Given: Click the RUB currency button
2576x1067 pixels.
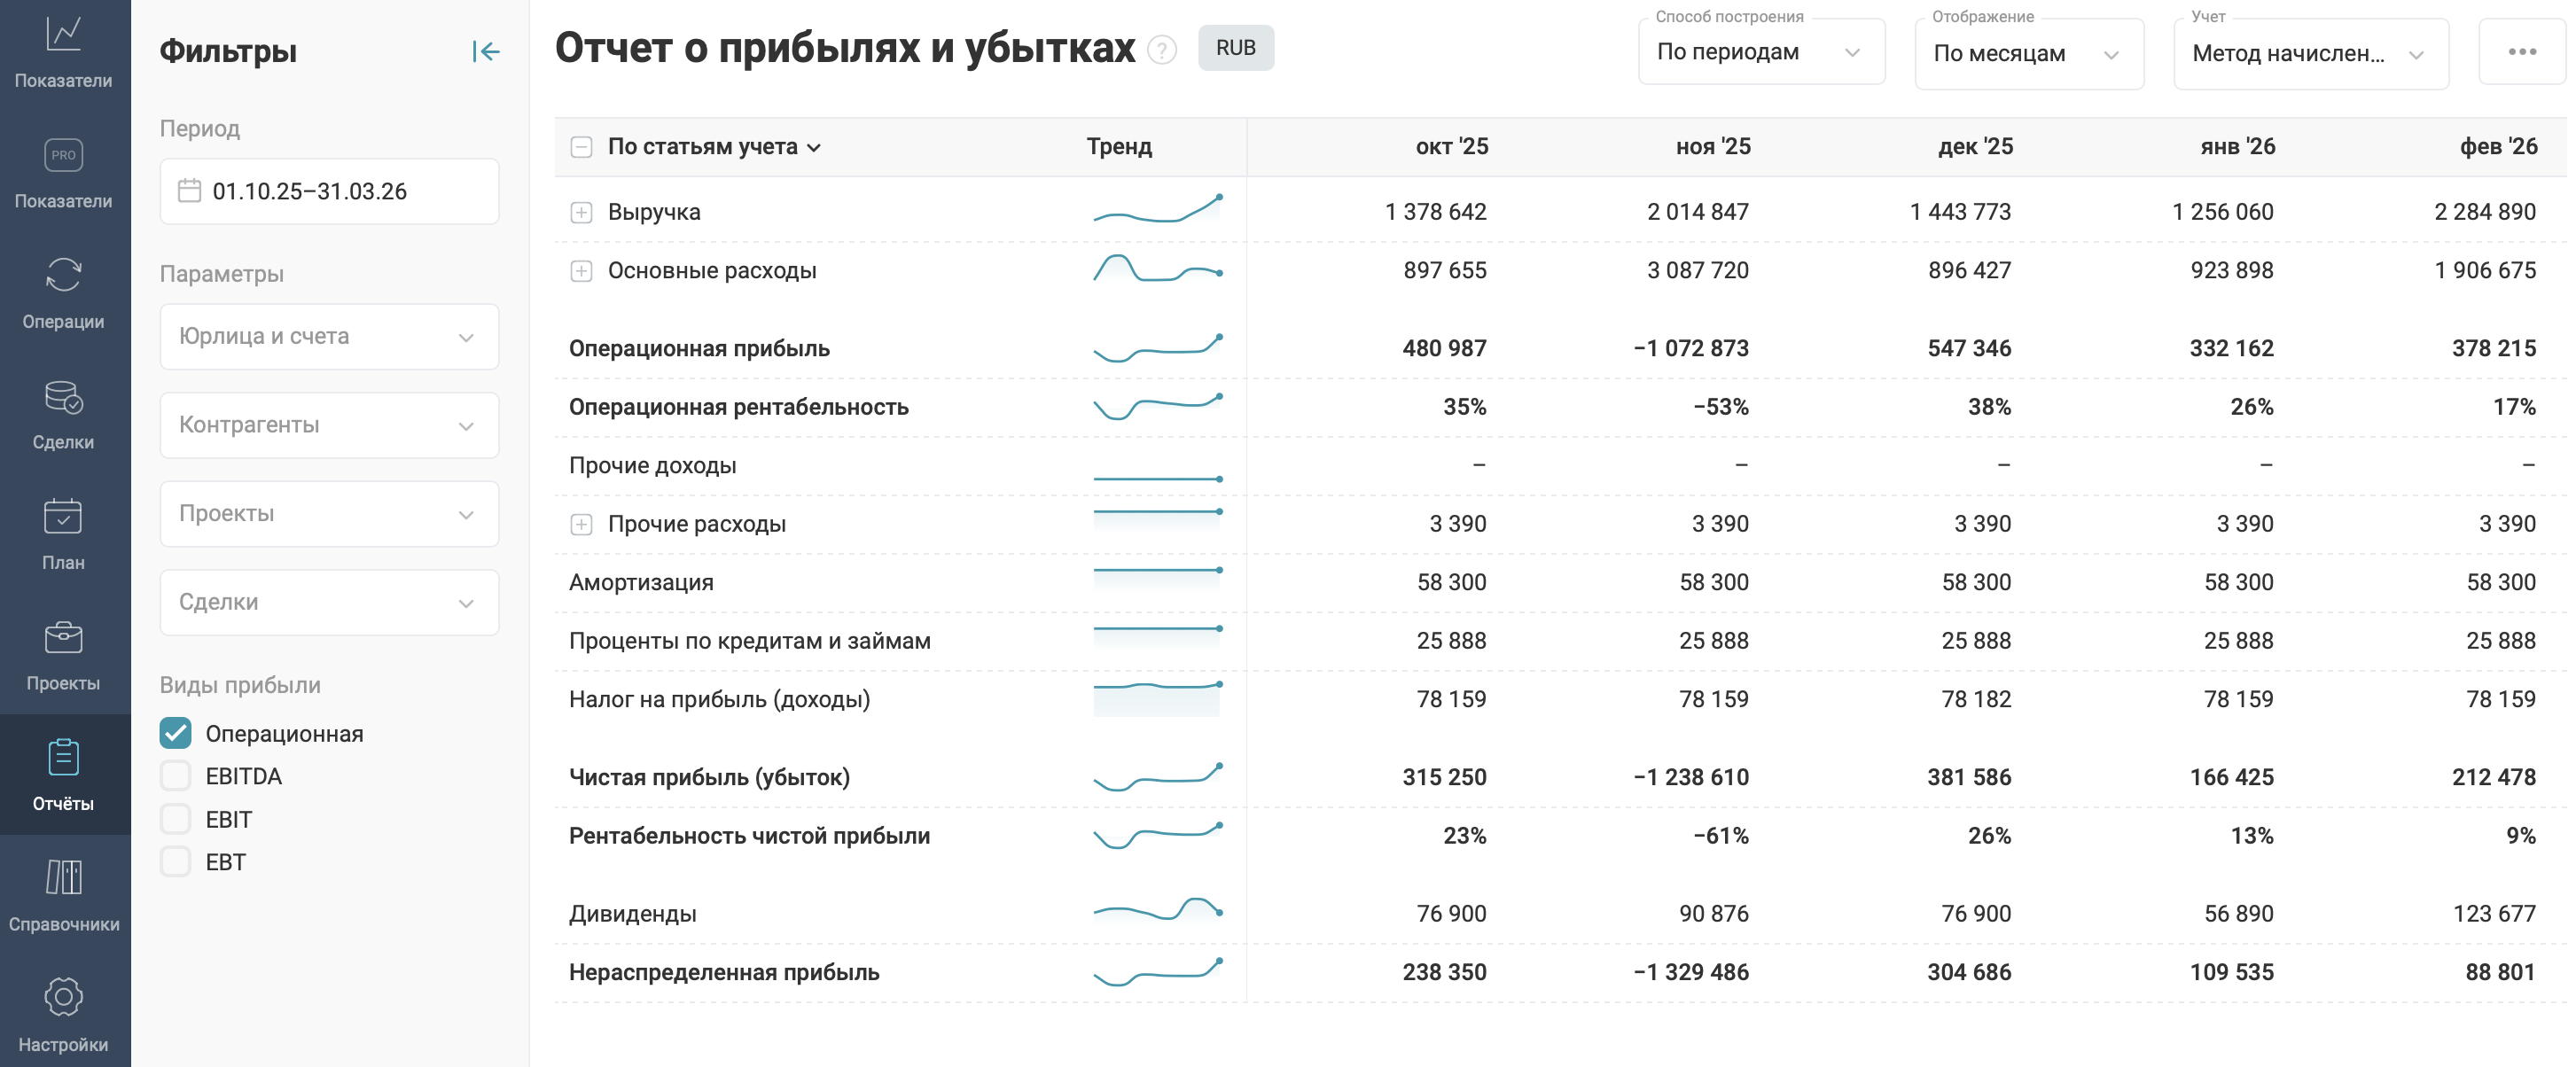Looking at the screenshot, I should pos(1235,48).
